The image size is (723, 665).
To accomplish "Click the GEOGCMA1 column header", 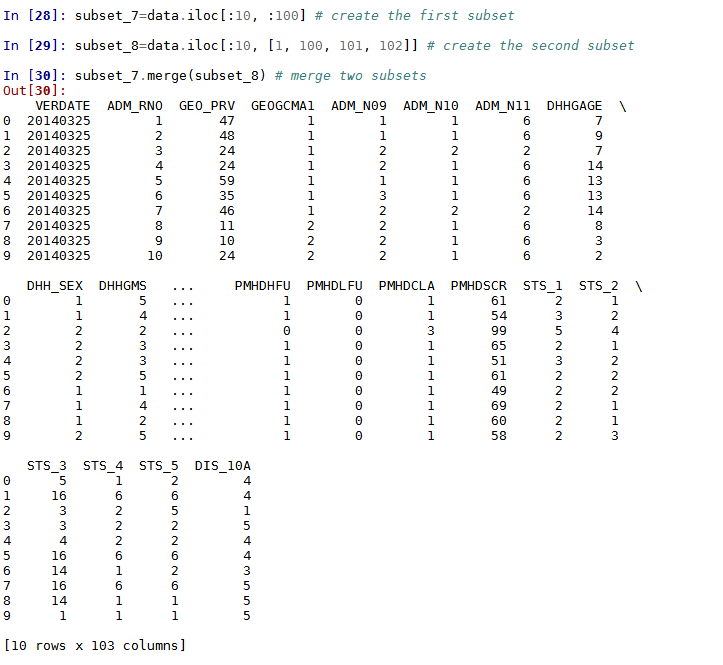I will [282, 106].
